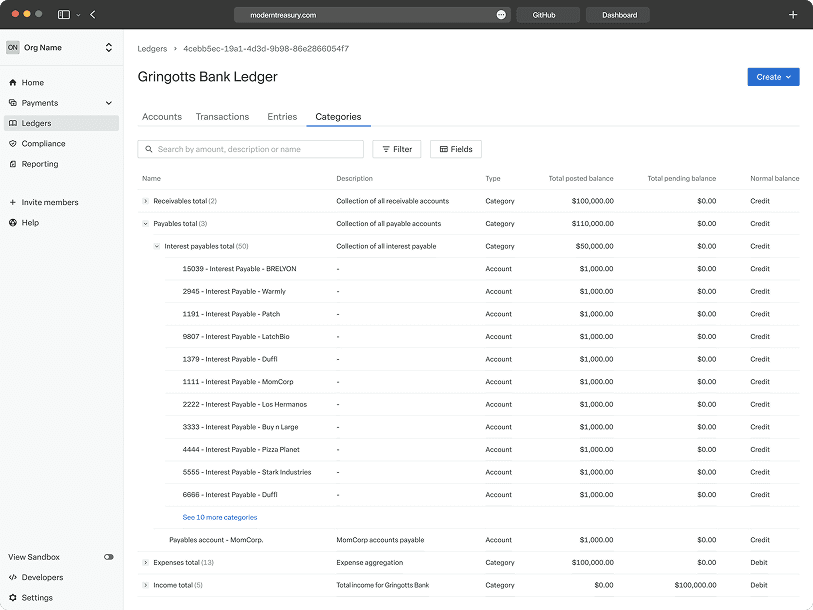
Task: Click row 1191 - Interest Payable - Patch
Action: click(x=482, y=314)
